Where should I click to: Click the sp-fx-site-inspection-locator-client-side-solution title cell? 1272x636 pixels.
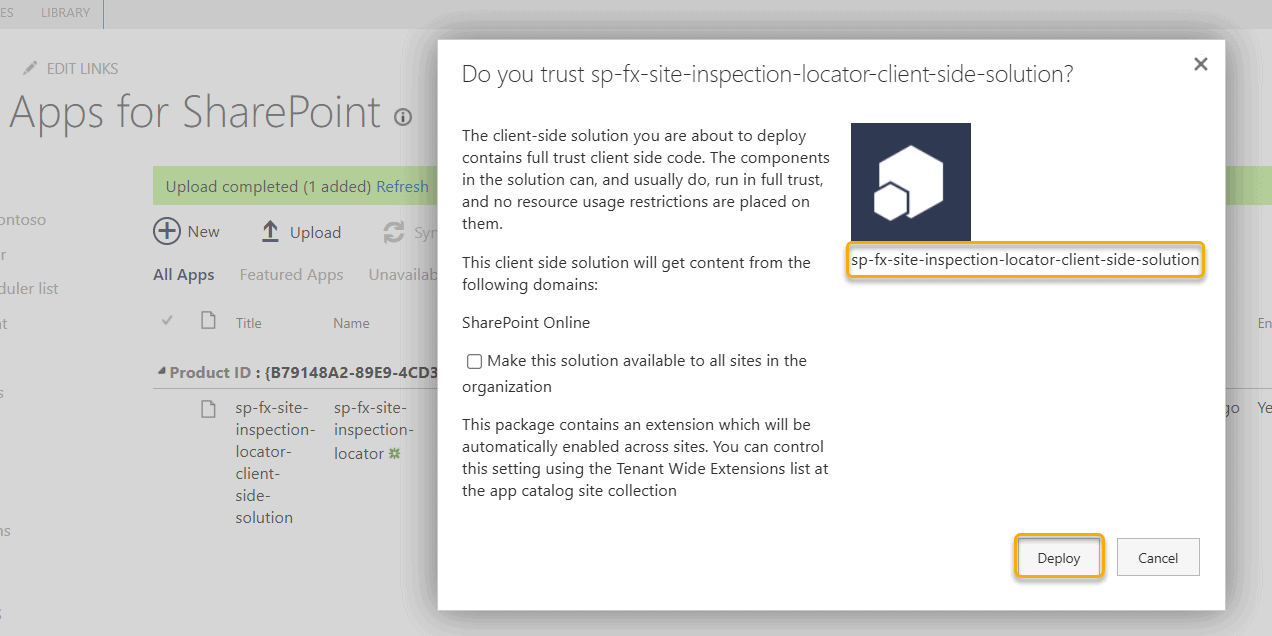point(275,462)
